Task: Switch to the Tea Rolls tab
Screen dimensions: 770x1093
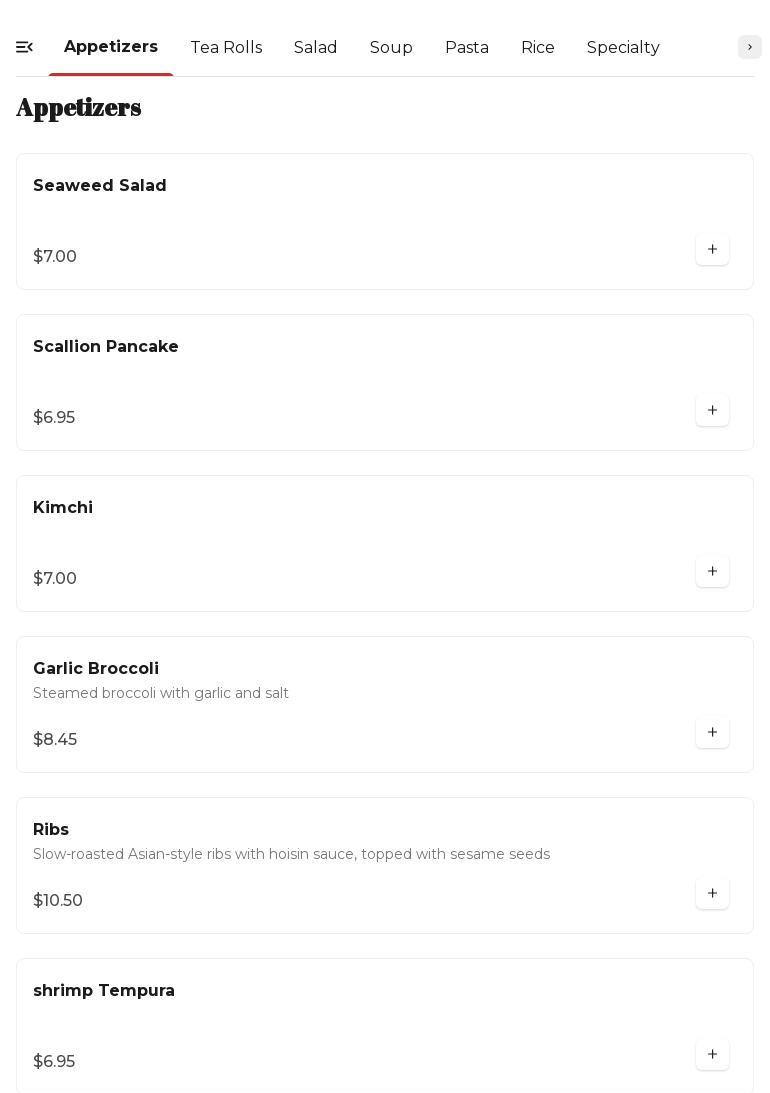Action: point(226,48)
